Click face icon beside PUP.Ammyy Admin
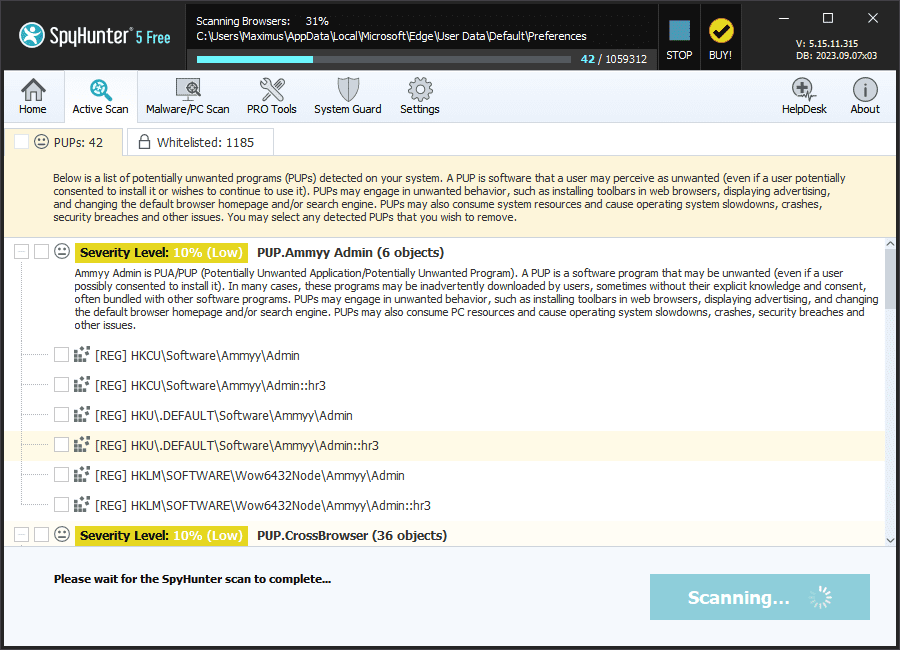The height and width of the screenshot is (650, 900). (x=62, y=252)
